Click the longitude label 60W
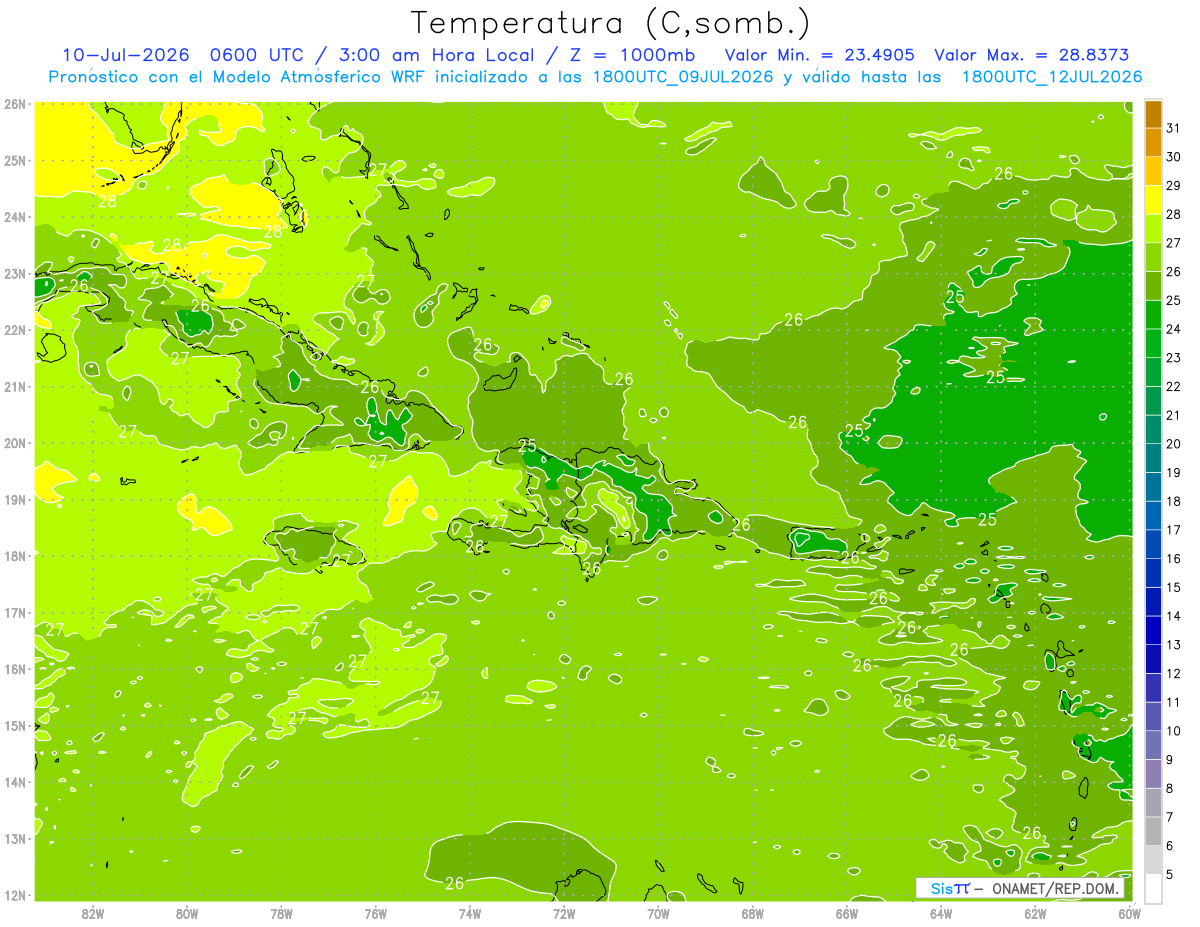Image resolution: width=1200 pixels, height=927 pixels. coord(1129,913)
